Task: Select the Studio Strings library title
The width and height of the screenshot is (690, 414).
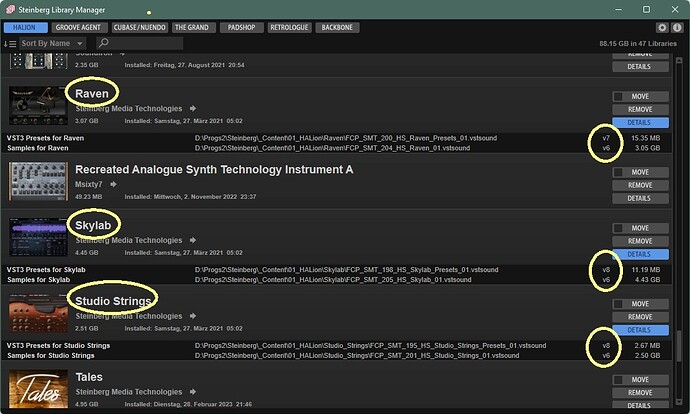Action: coord(113,301)
